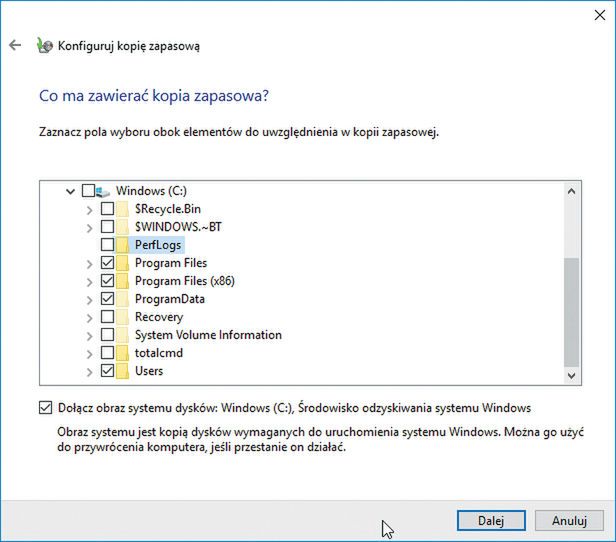Uncheck the Program Files checkbox
Screen dimensions: 616x542
coord(107,262)
